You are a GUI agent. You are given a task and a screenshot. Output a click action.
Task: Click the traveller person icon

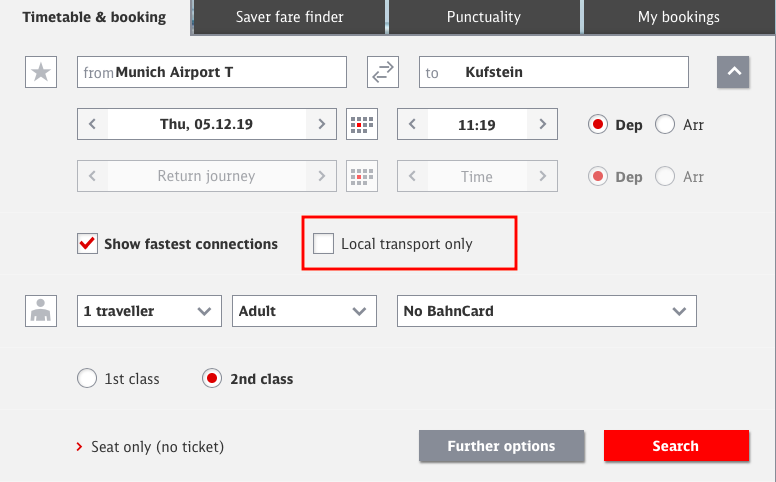point(41,311)
